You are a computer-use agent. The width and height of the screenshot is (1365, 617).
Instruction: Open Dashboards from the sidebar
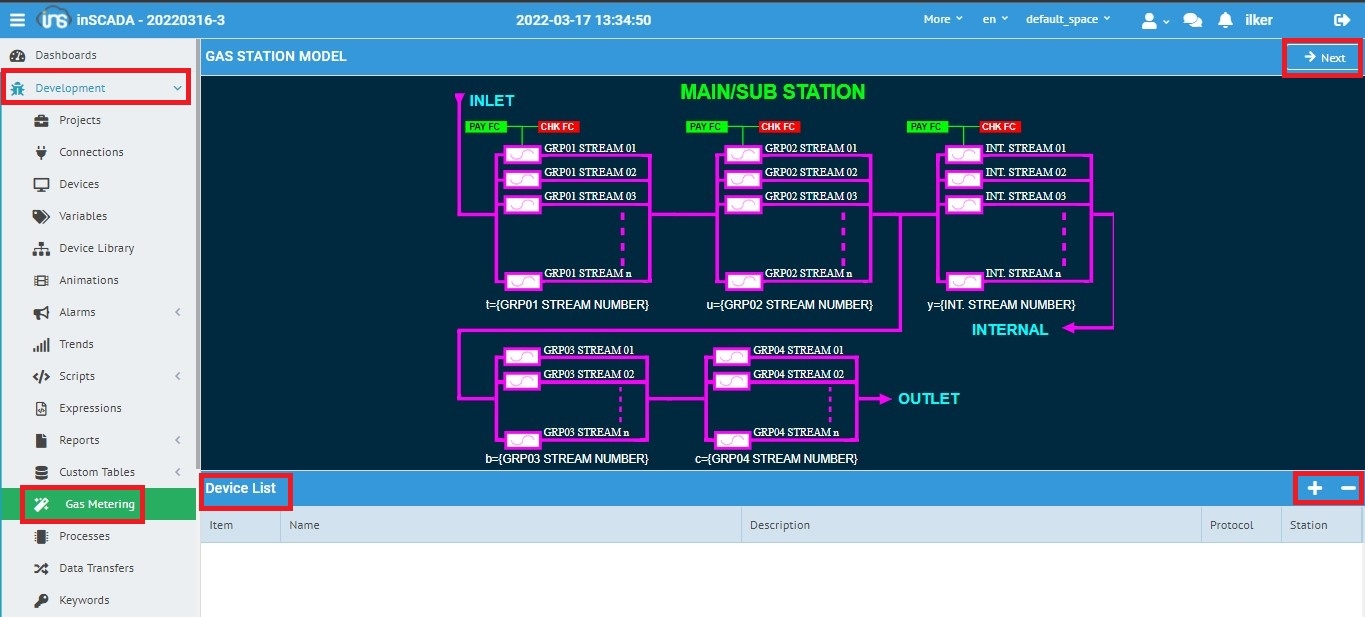point(66,55)
